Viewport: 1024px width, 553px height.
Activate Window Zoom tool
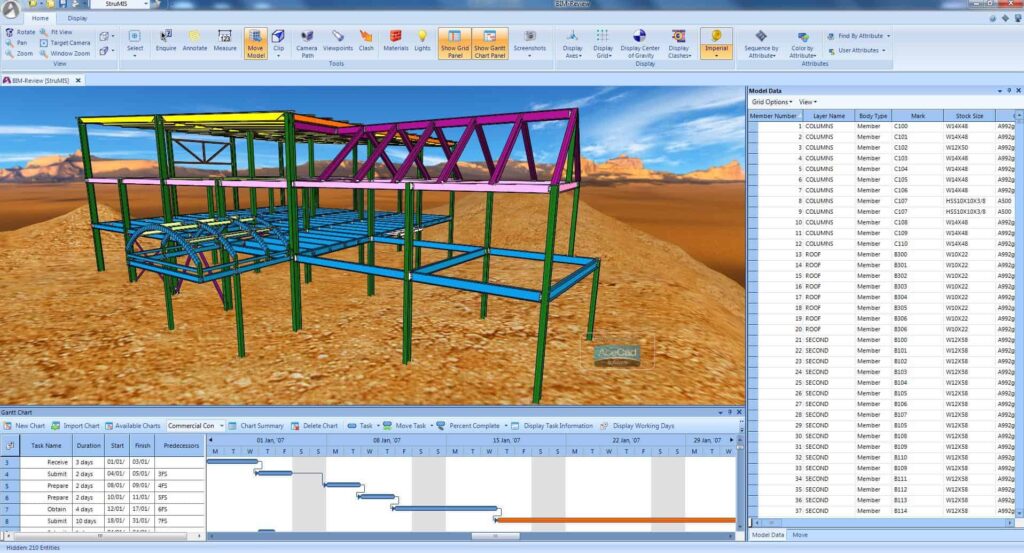click(65, 54)
